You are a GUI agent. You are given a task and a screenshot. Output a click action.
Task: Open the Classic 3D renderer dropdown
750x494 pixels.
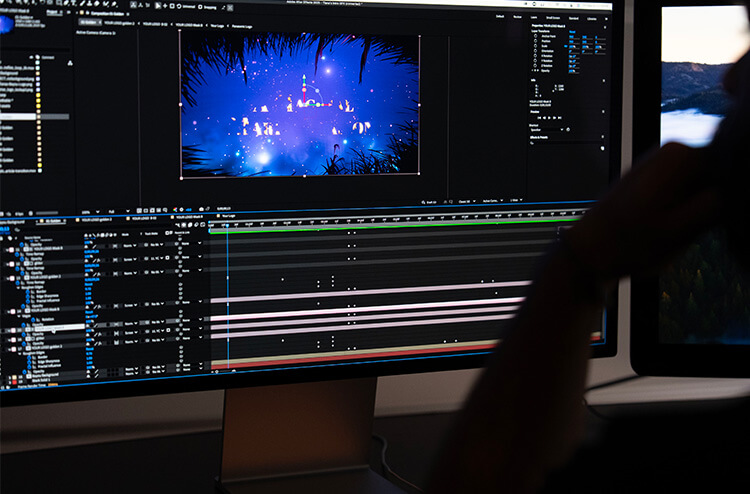point(467,201)
